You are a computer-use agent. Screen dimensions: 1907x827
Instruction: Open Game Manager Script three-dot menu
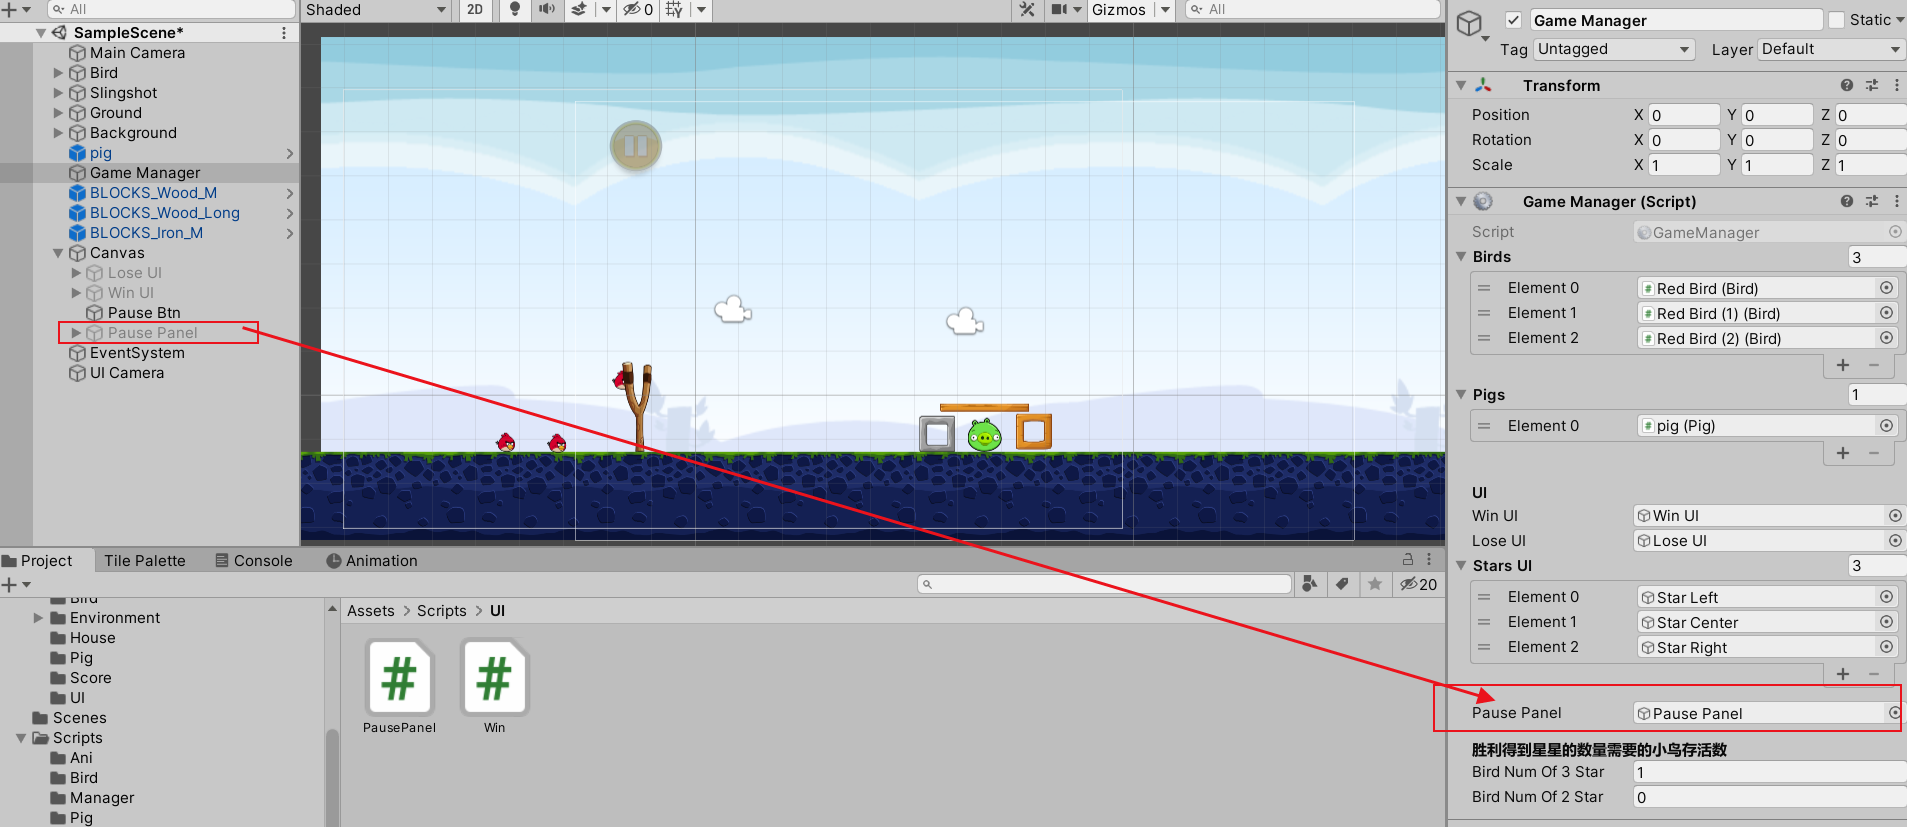(1897, 202)
